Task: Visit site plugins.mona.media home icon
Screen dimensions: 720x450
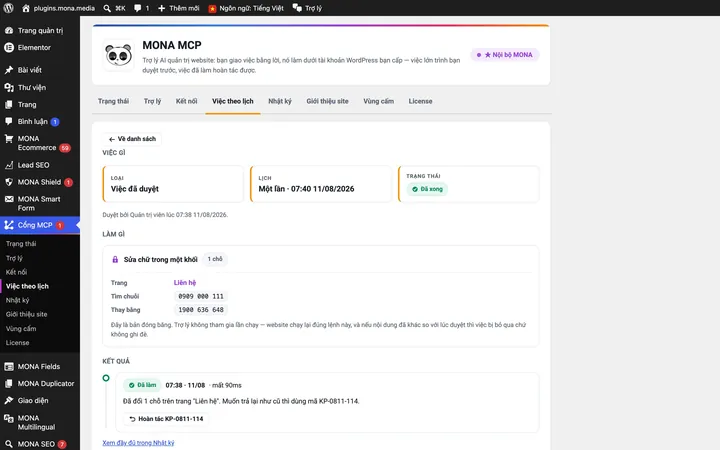Action: tap(26, 8)
